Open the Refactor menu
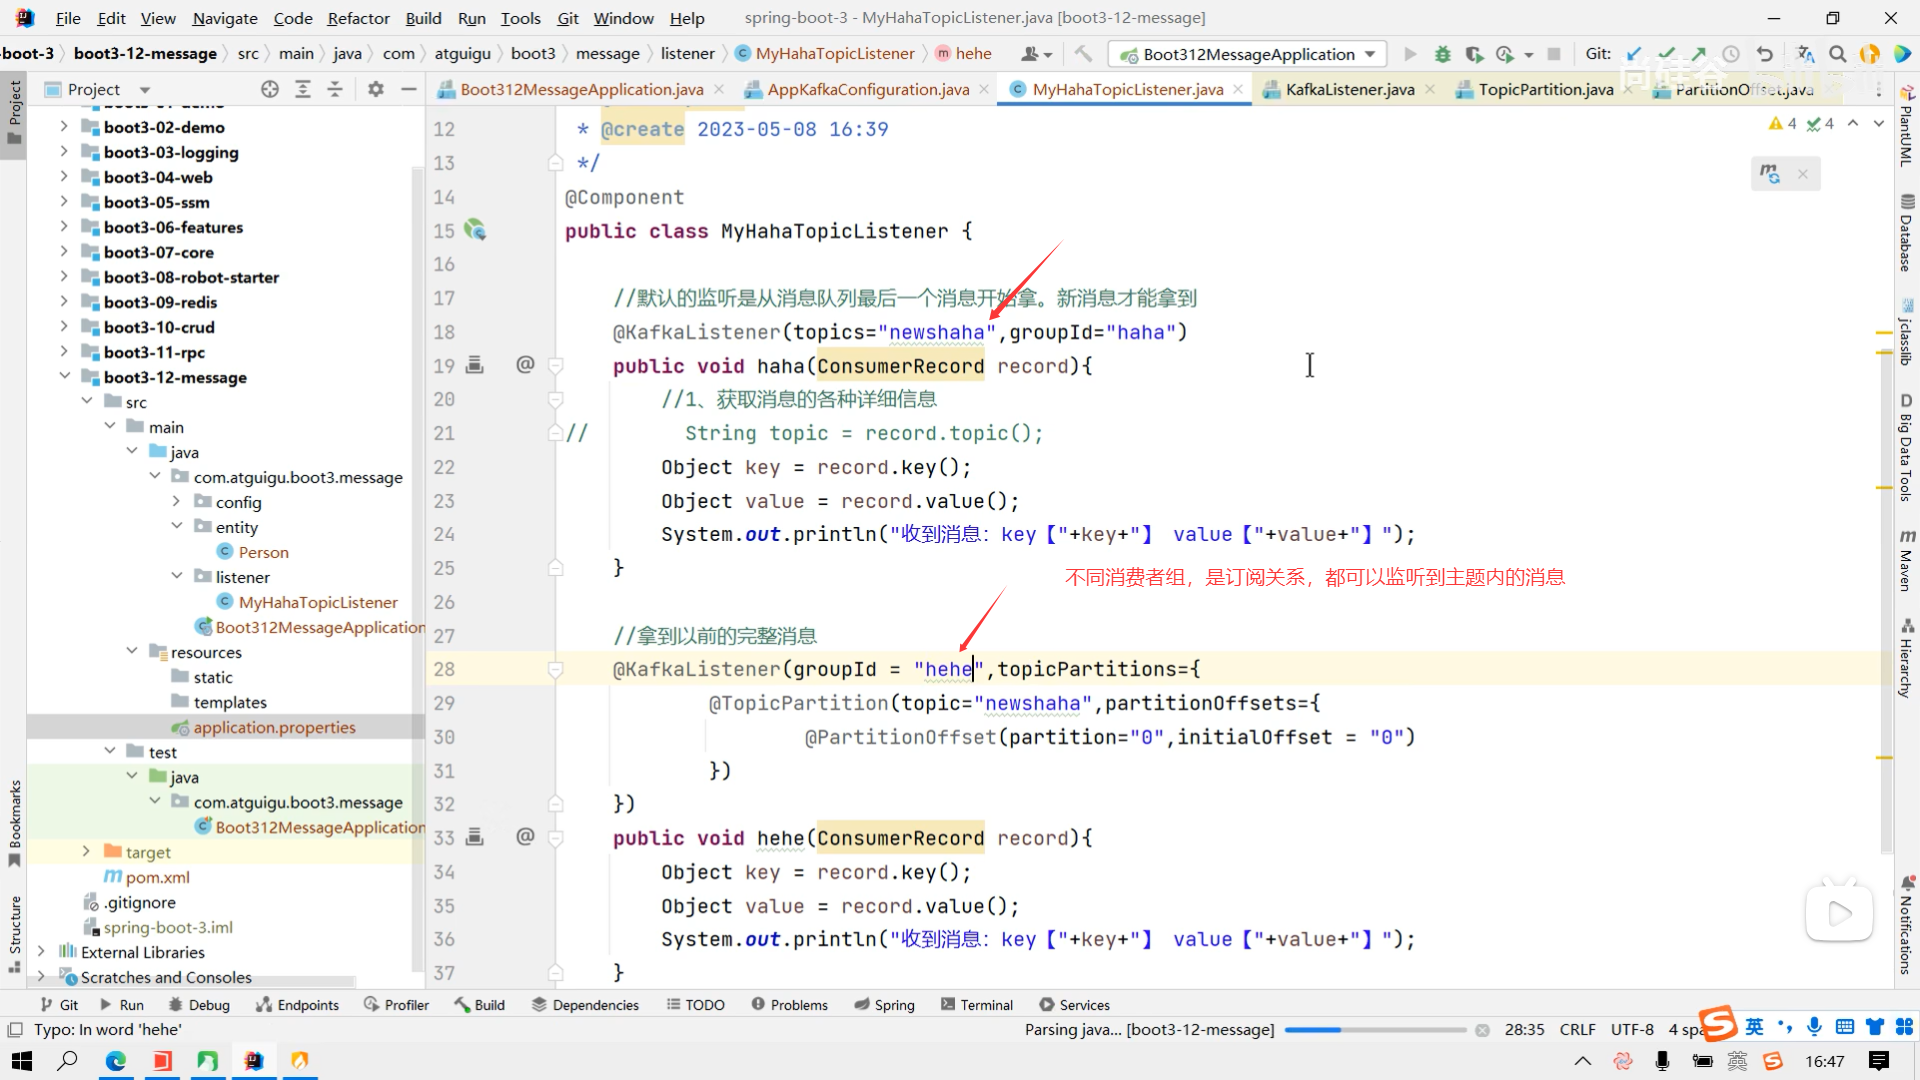The height and width of the screenshot is (1080, 1920). point(358,18)
